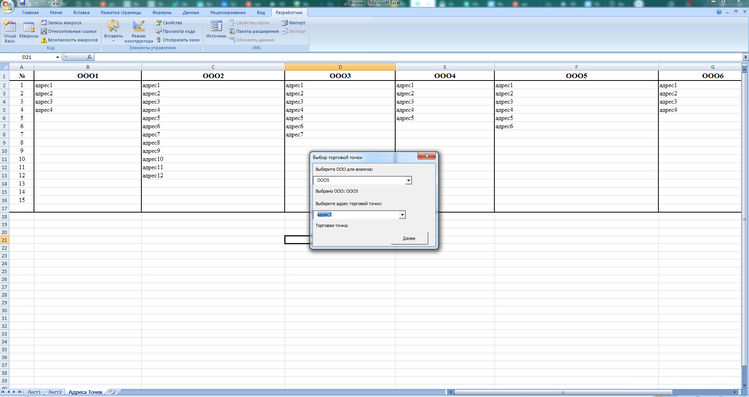The image size is (749, 397).
Task: Select the ООО2 header cell
Action: tap(213, 75)
